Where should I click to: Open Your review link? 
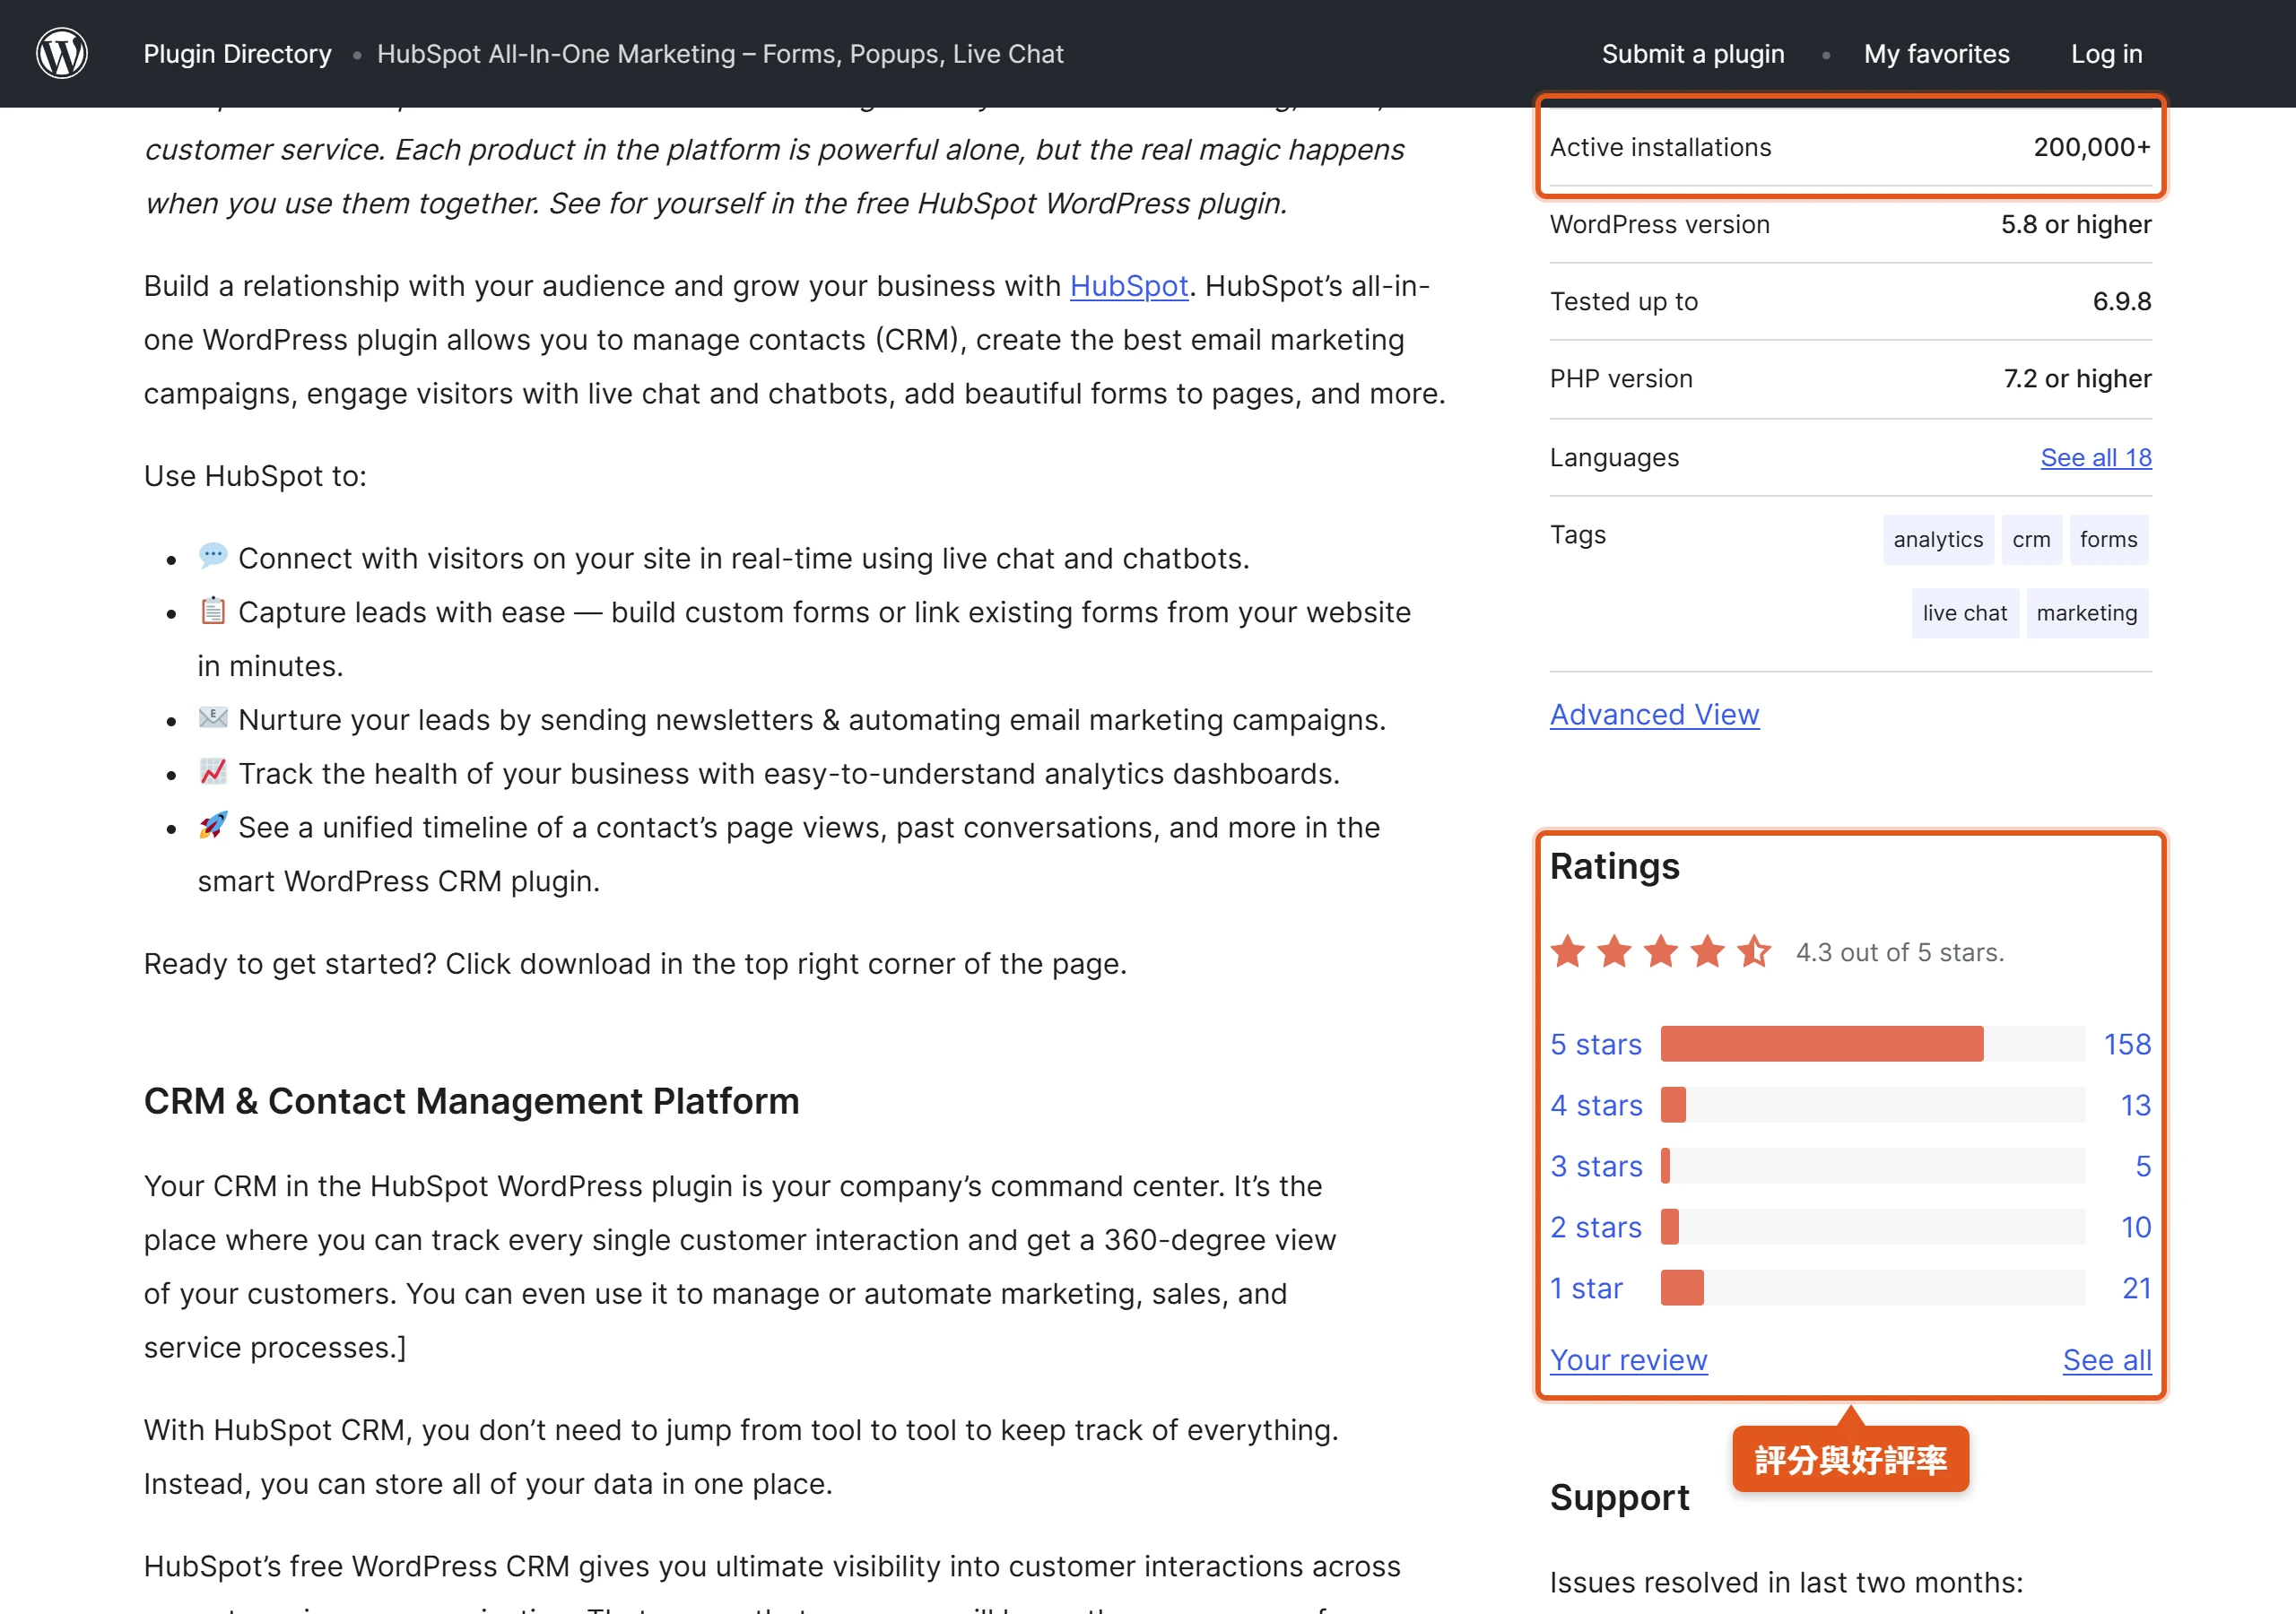point(1628,1360)
